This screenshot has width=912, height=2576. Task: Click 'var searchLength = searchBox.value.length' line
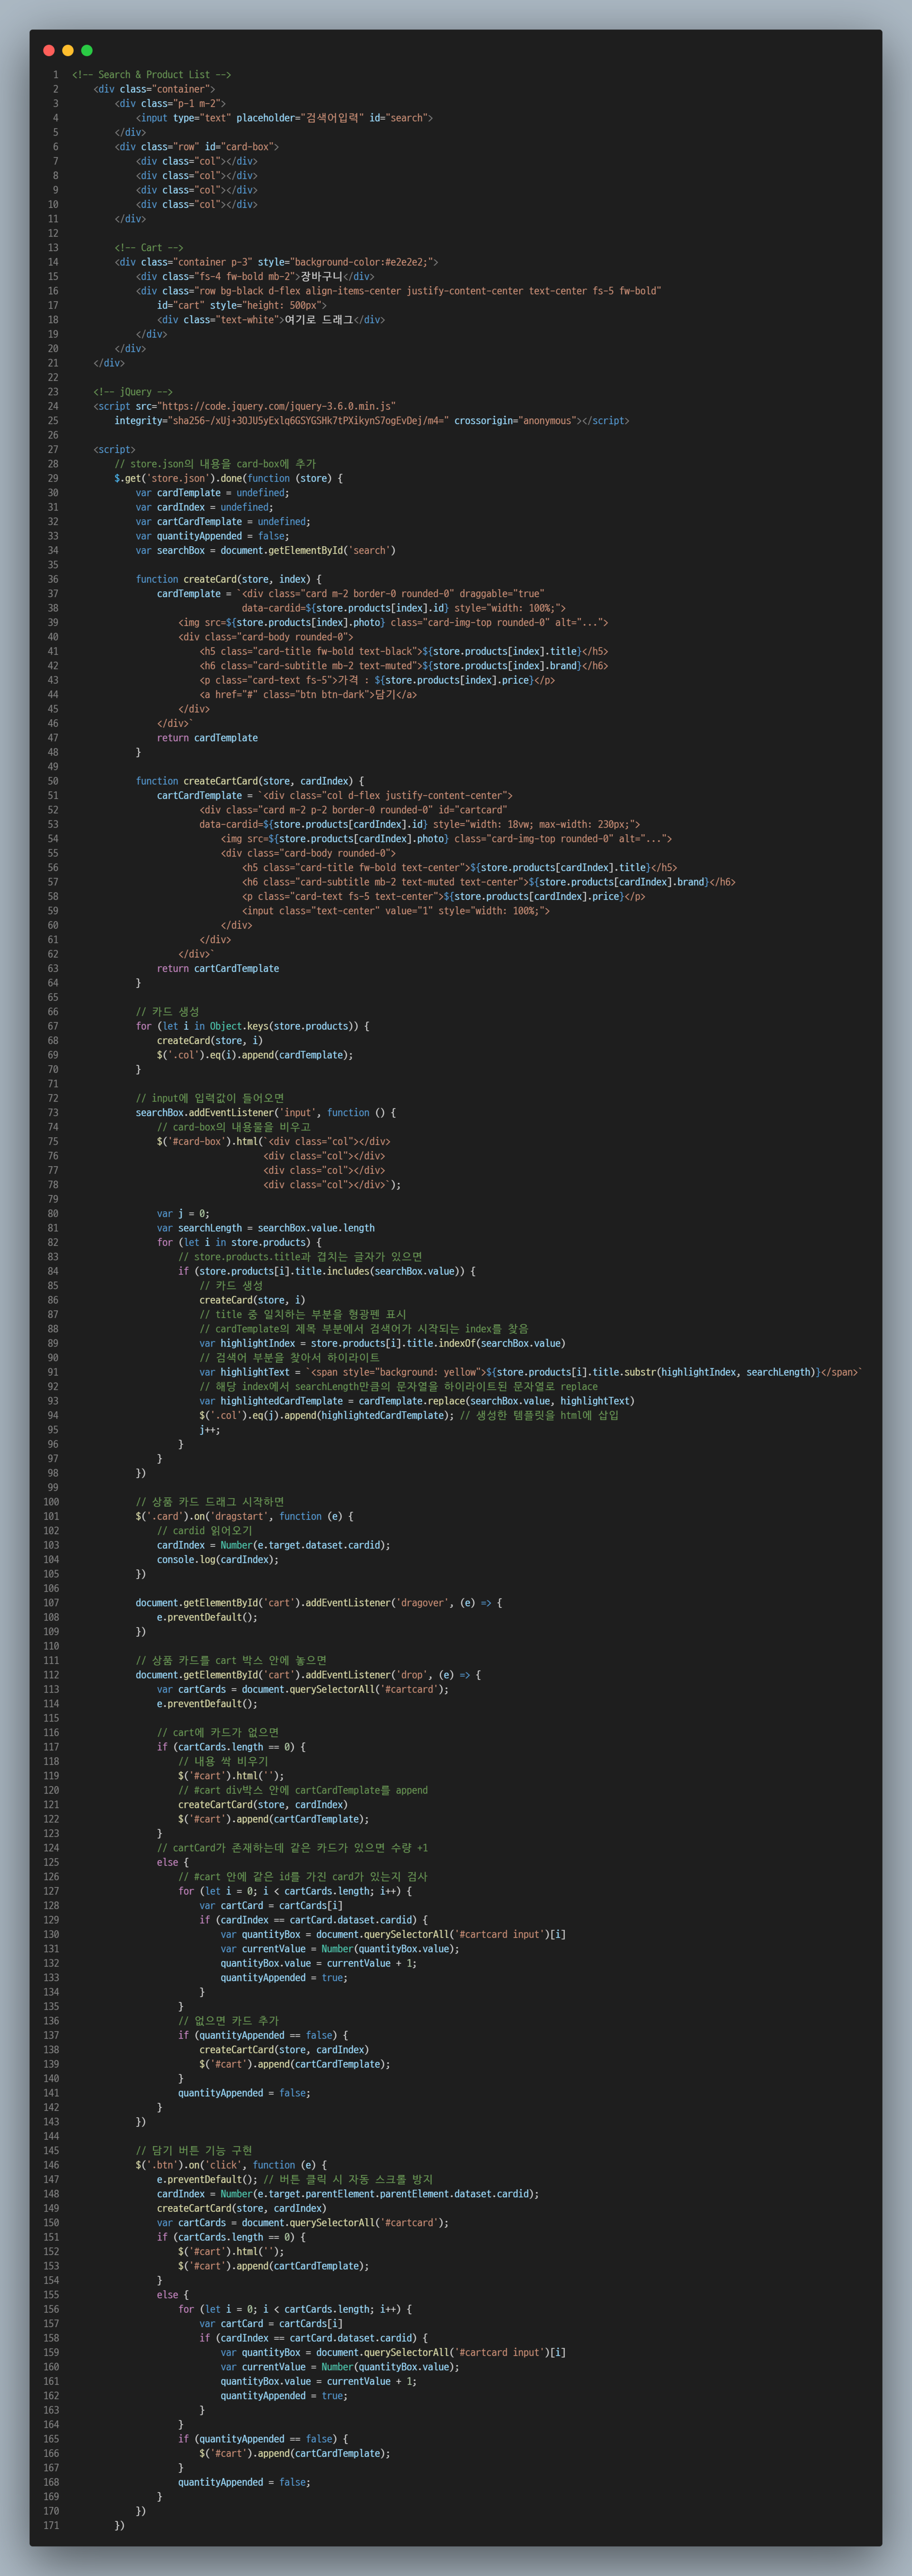click(266, 1228)
